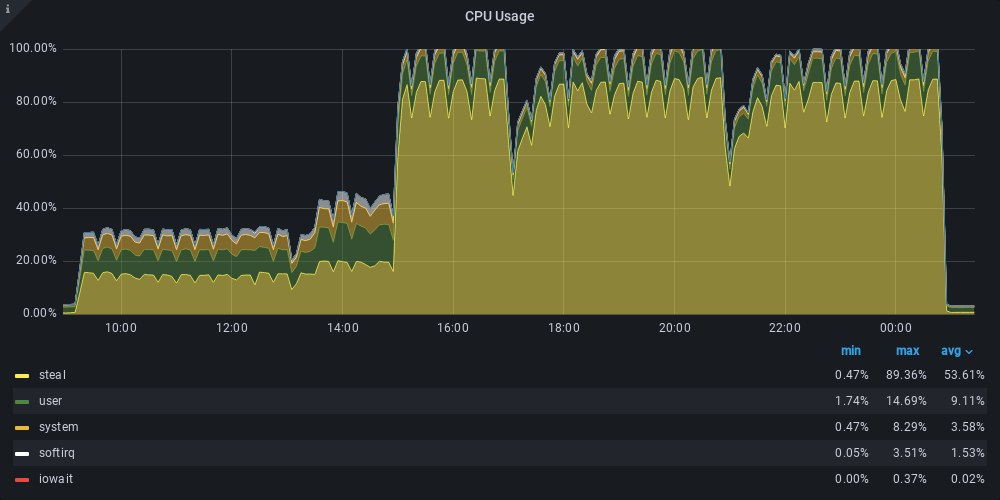Click the sort chevron beside avg
The width and height of the screenshot is (1000, 500).
968,352
